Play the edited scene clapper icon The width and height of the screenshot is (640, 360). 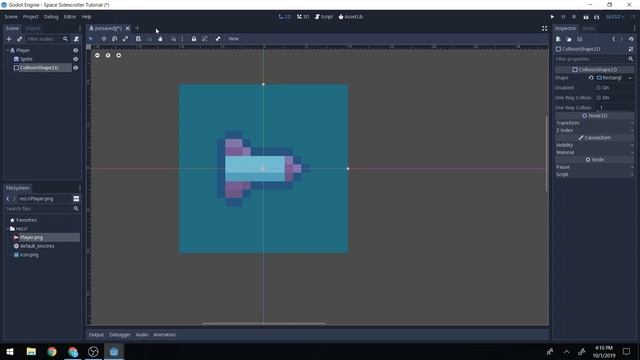tap(586, 17)
